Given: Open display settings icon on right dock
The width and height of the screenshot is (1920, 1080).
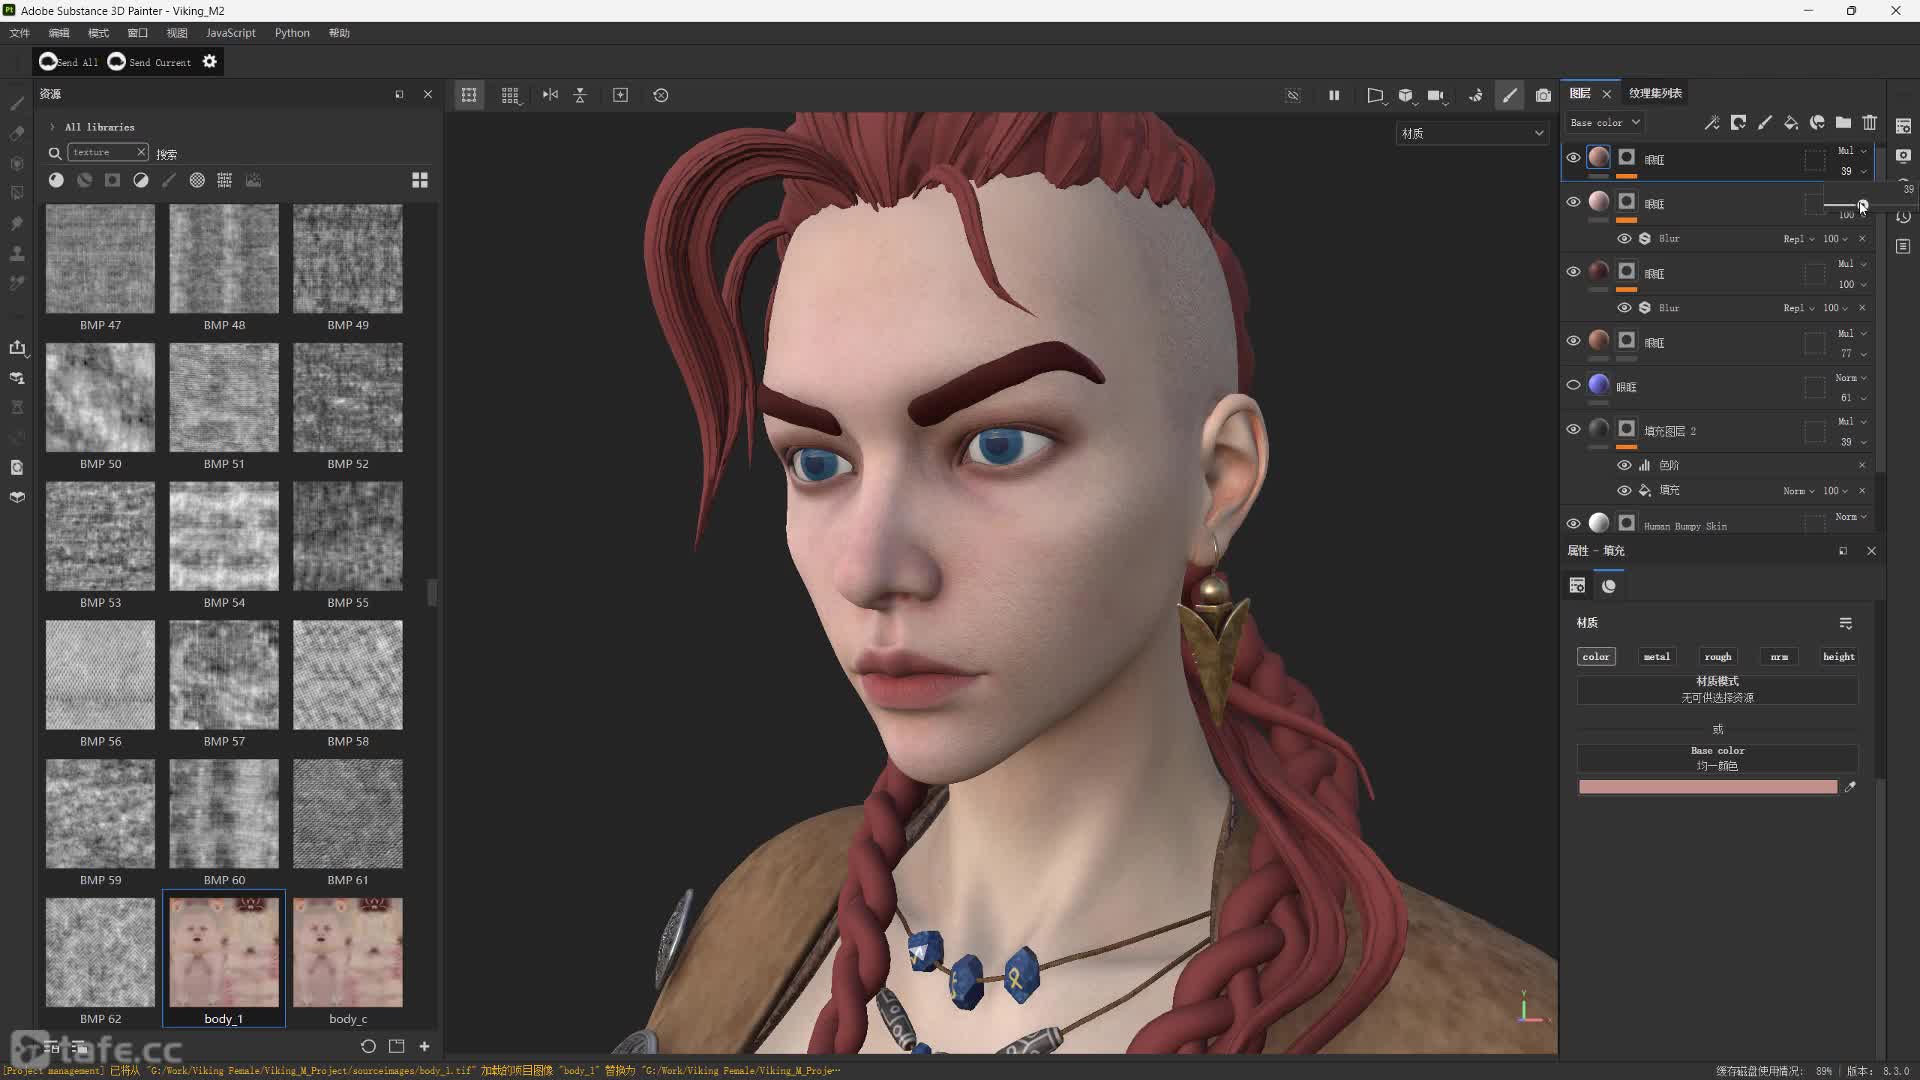Looking at the screenshot, I should point(1903,155).
